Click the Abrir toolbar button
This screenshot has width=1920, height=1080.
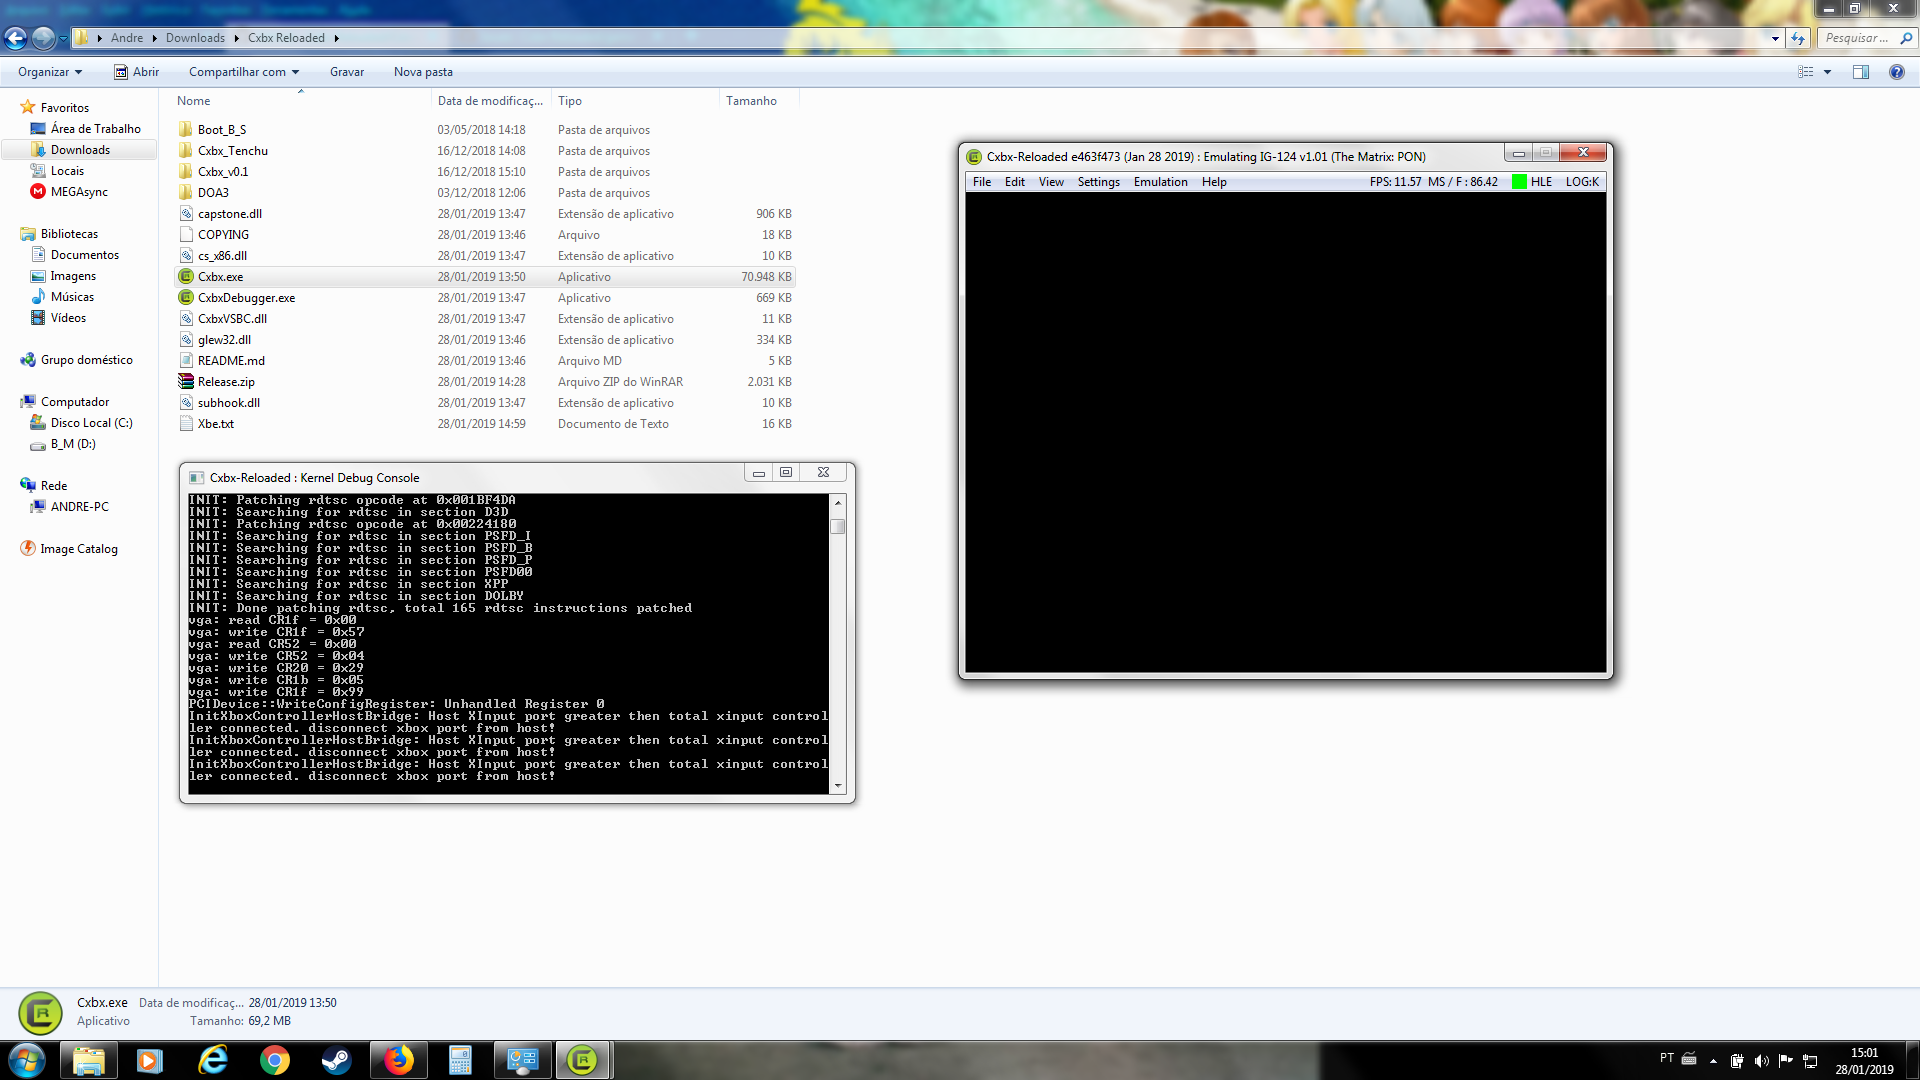click(x=136, y=72)
